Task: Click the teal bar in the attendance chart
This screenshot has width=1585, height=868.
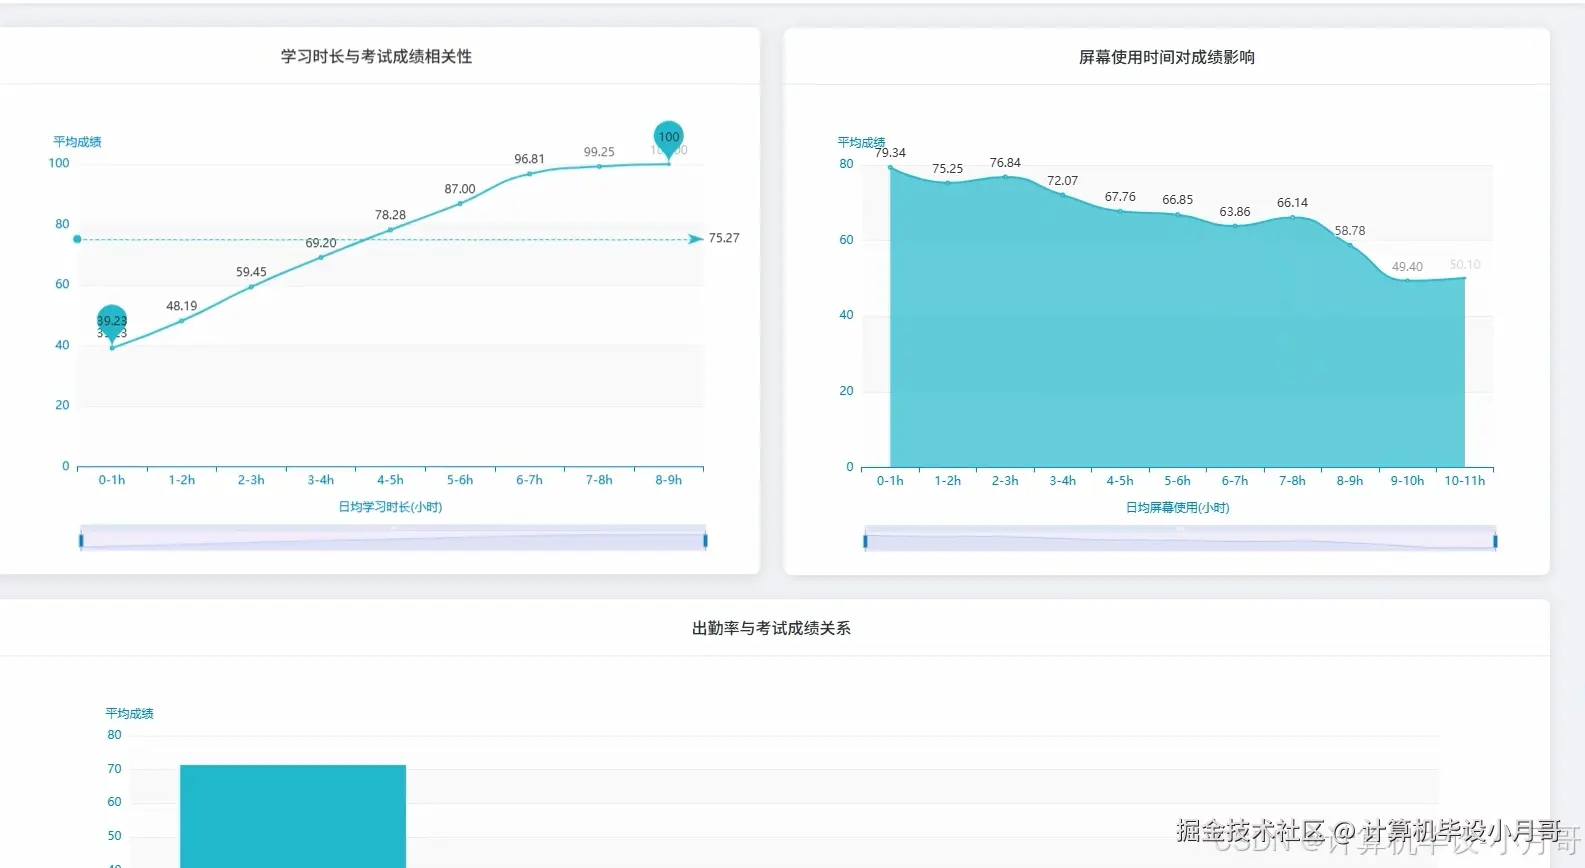Action: coord(293,816)
